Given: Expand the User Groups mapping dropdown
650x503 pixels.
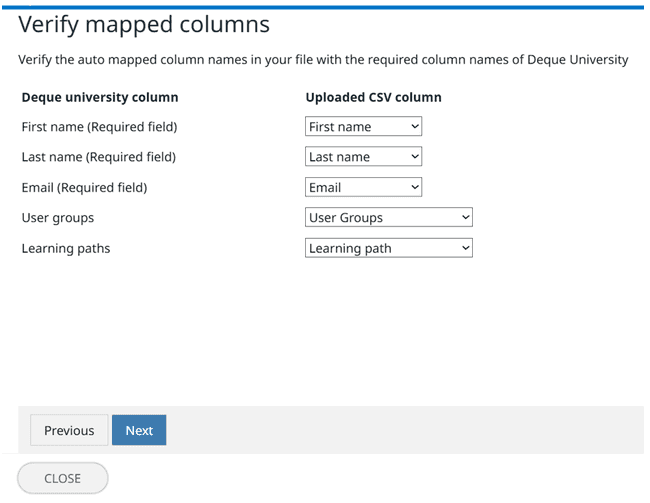Looking at the screenshot, I should [x=388, y=217].
